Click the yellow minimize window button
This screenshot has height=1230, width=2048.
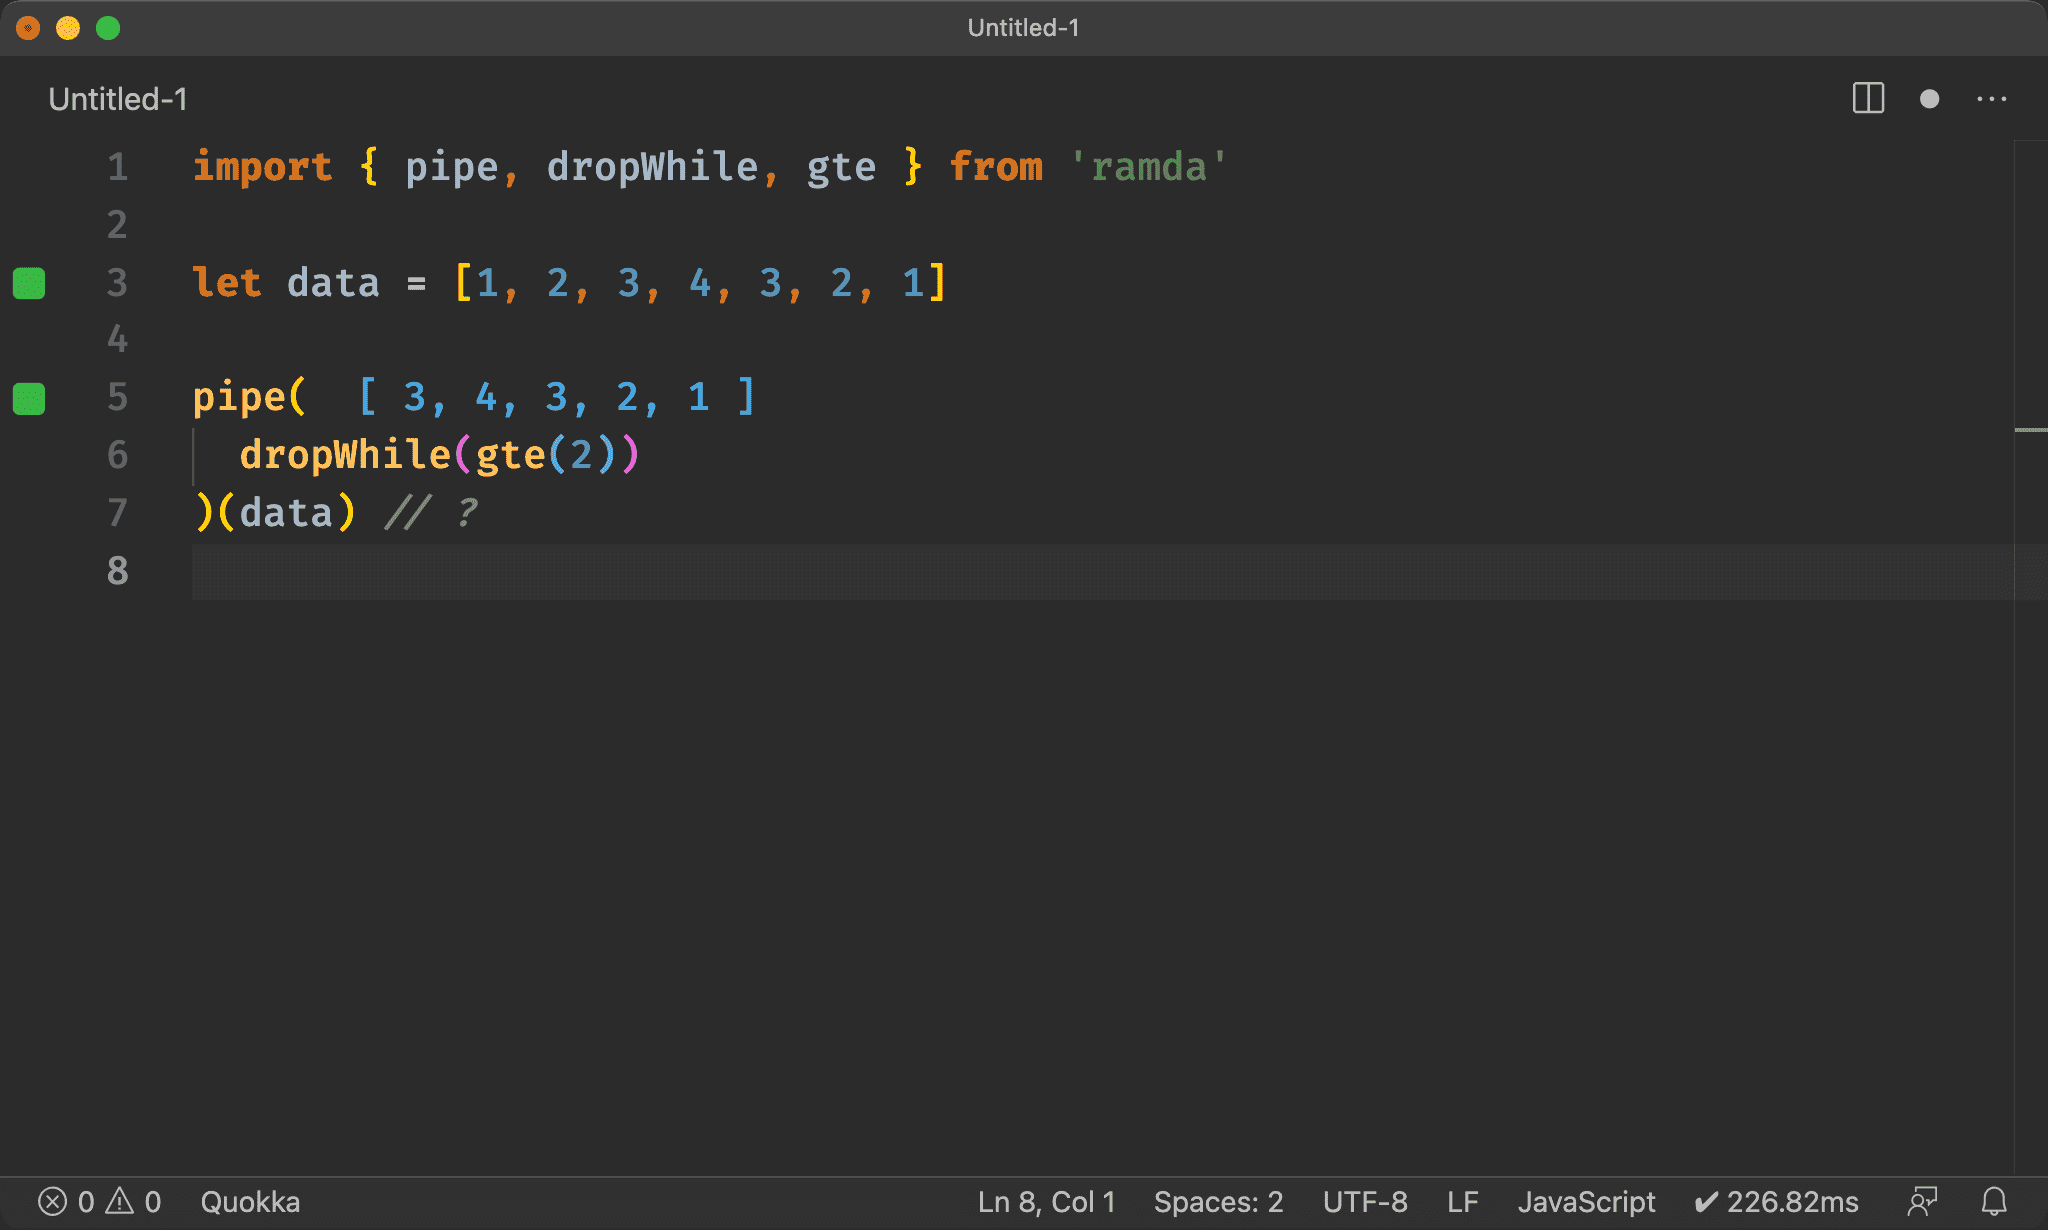tap(68, 28)
